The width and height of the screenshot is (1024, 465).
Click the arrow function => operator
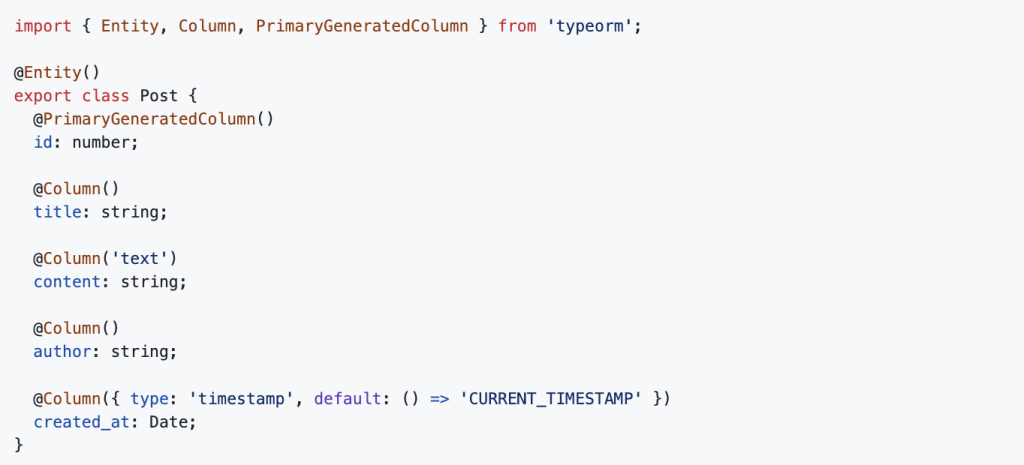[438, 398]
